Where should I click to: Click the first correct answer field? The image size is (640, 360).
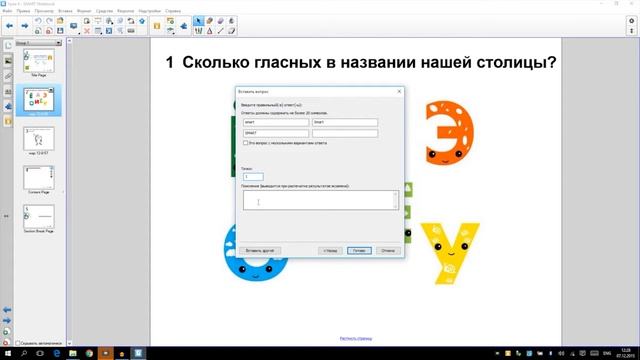[x=276, y=122]
